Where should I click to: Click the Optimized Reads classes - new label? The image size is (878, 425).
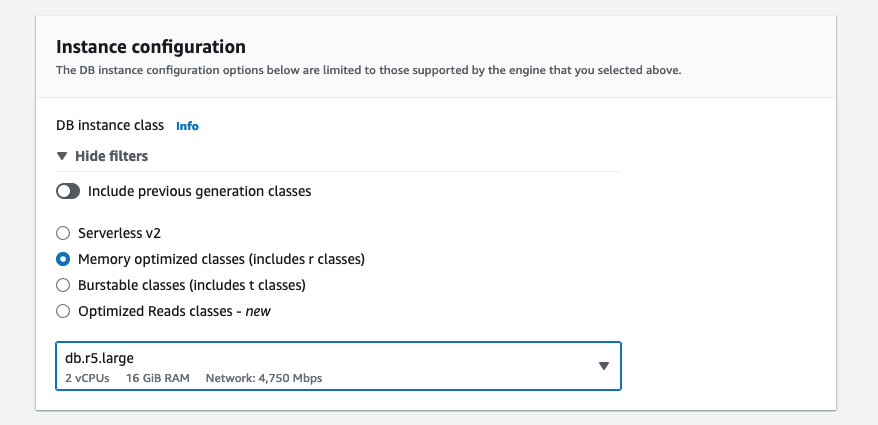(174, 311)
